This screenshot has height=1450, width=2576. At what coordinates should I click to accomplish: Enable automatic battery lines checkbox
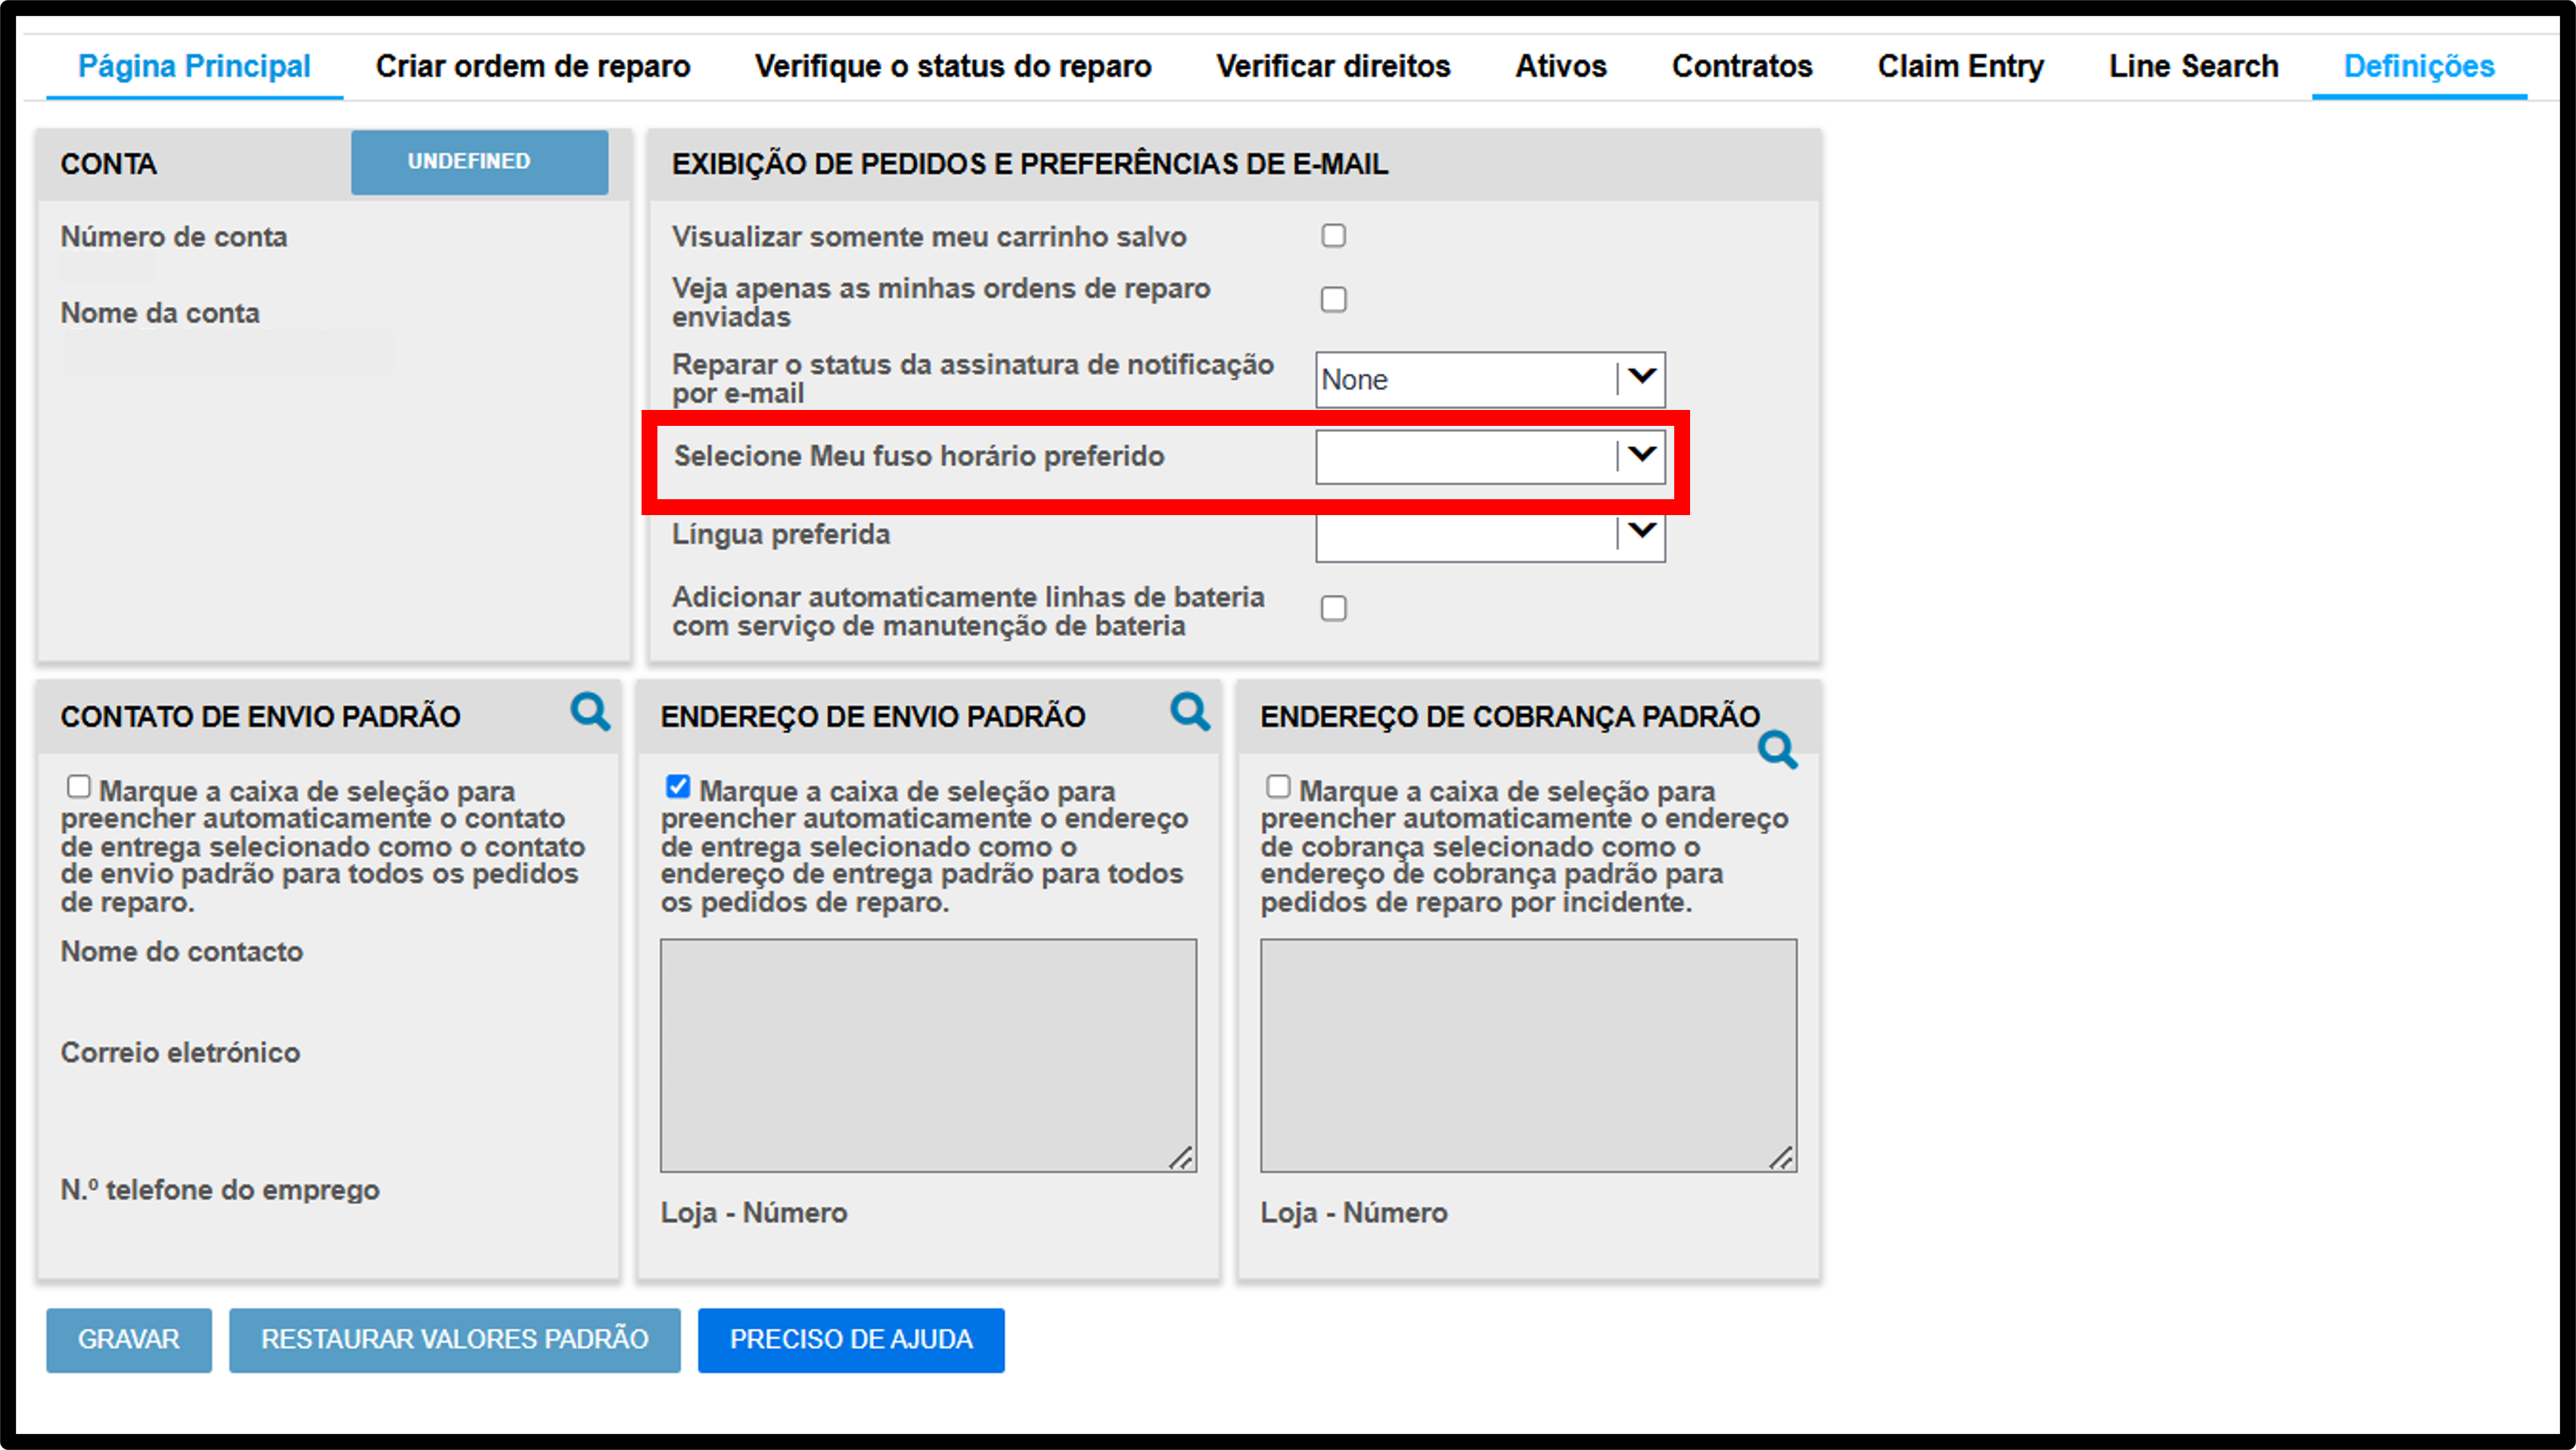tap(1333, 608)
